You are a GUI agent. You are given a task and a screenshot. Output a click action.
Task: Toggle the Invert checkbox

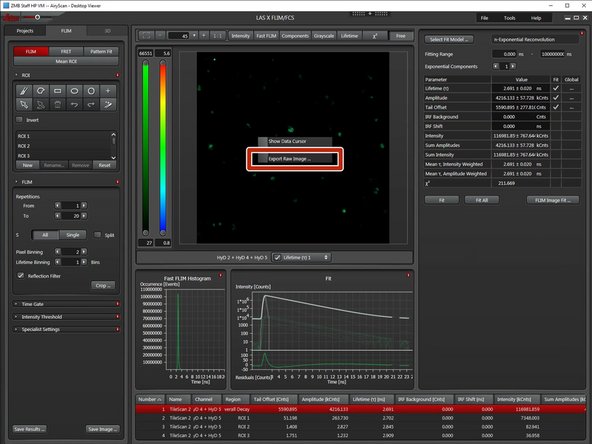(x=19, y=120)
